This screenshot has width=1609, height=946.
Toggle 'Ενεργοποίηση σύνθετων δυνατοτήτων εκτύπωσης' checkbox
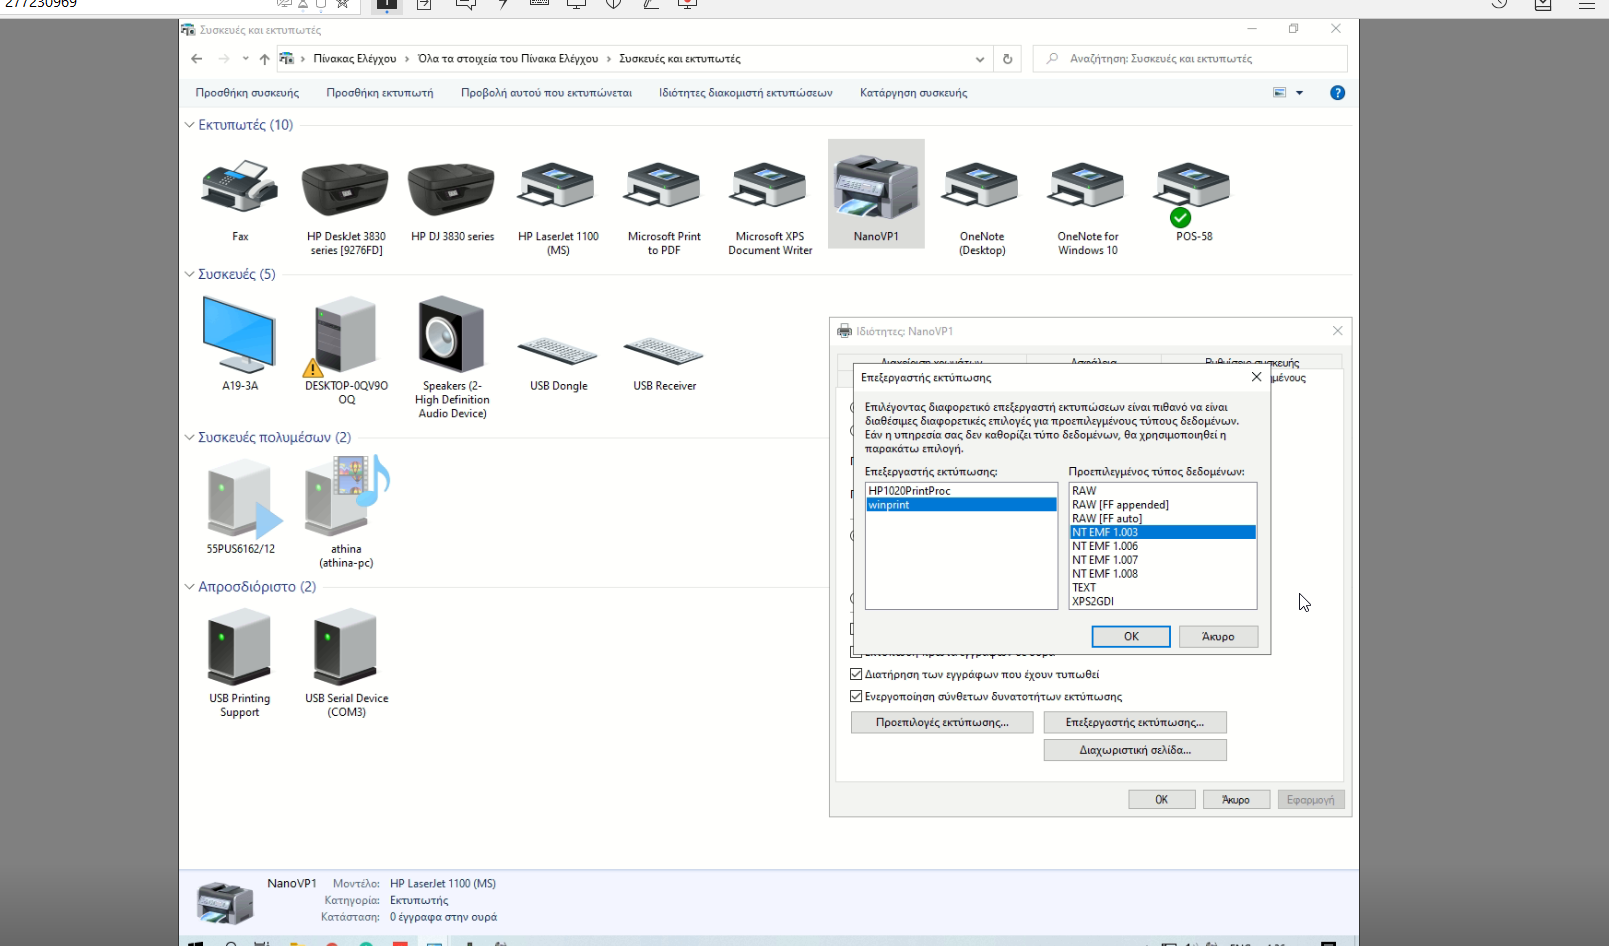856,696
